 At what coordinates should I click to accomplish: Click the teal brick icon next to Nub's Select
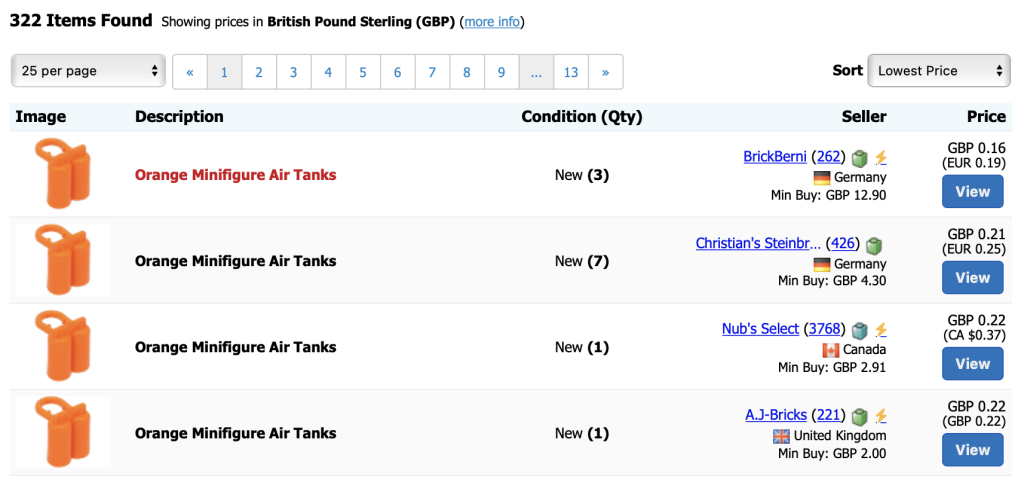[x=861, y=330]
